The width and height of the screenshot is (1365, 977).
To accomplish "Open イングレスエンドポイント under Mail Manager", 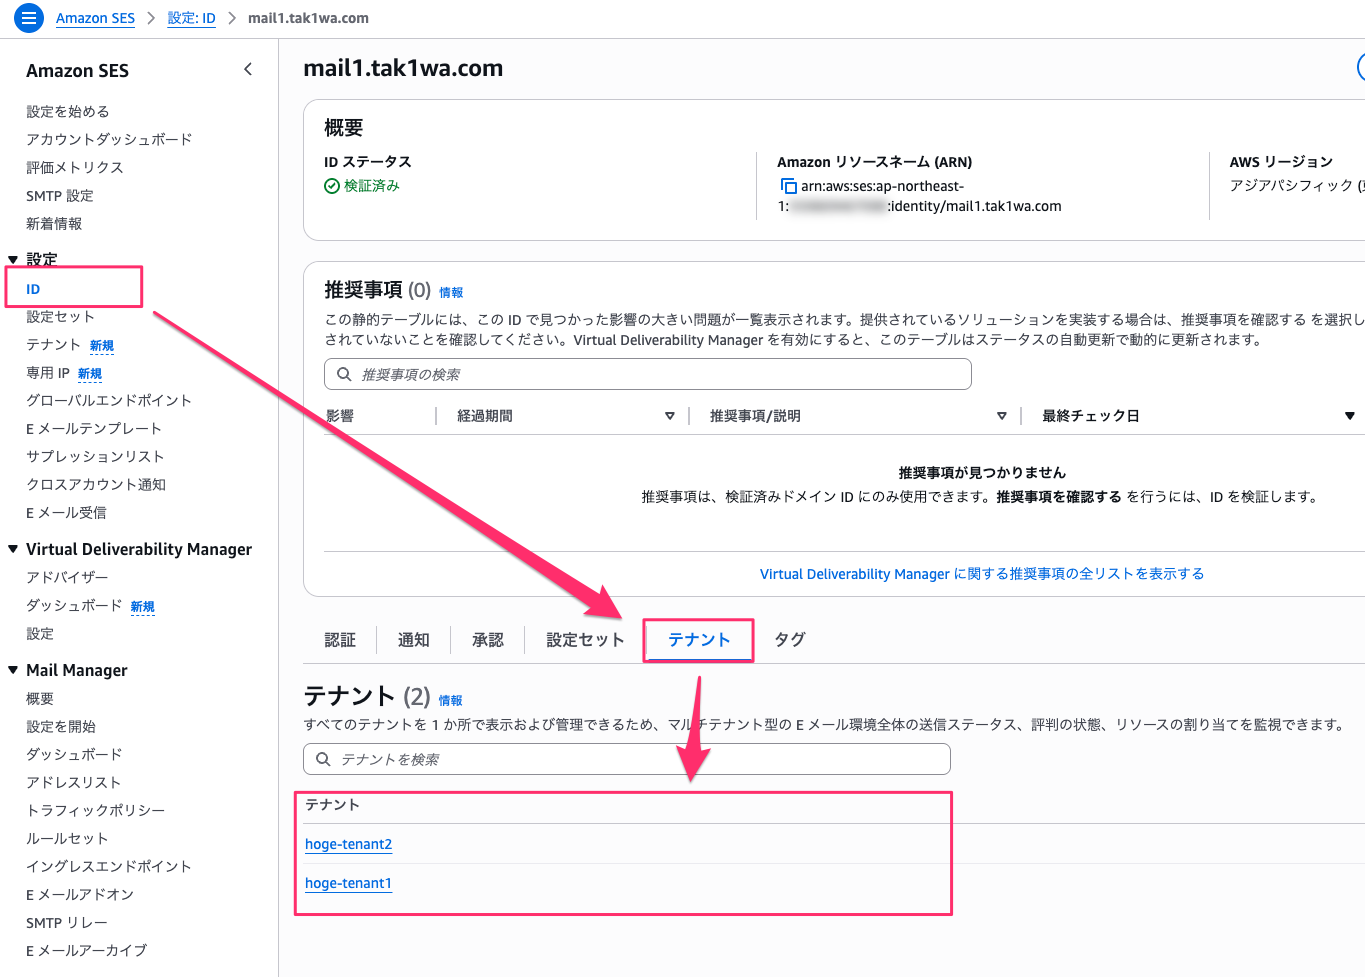I will point(109,867).
